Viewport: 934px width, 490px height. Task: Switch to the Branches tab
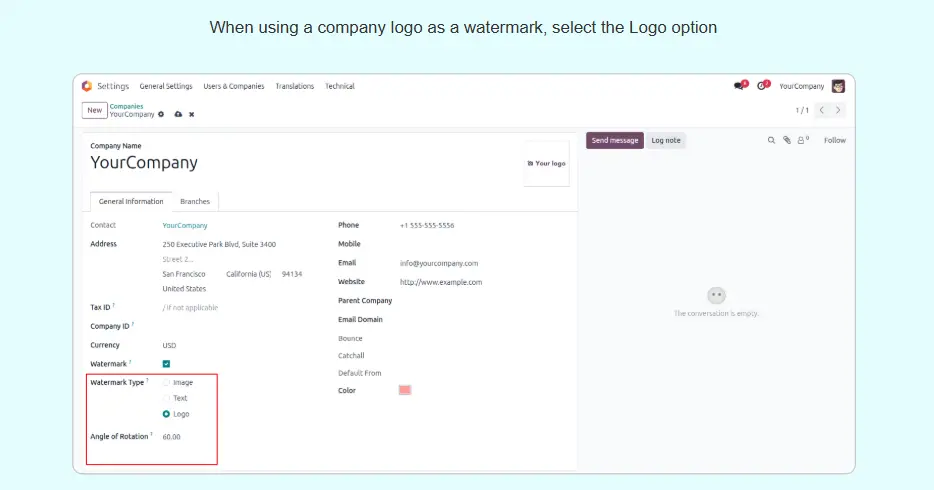pyautogui.click(x=195, y=201)
